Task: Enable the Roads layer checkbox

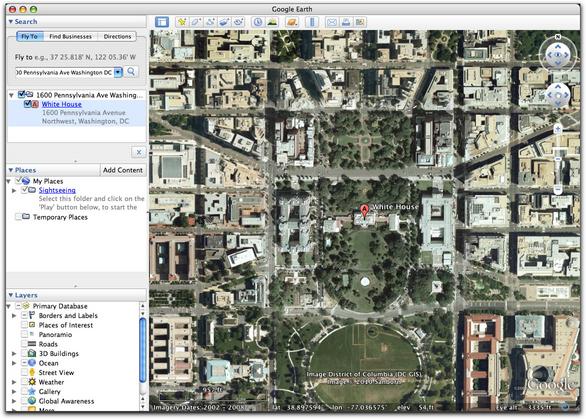Action: click(24, 344)
